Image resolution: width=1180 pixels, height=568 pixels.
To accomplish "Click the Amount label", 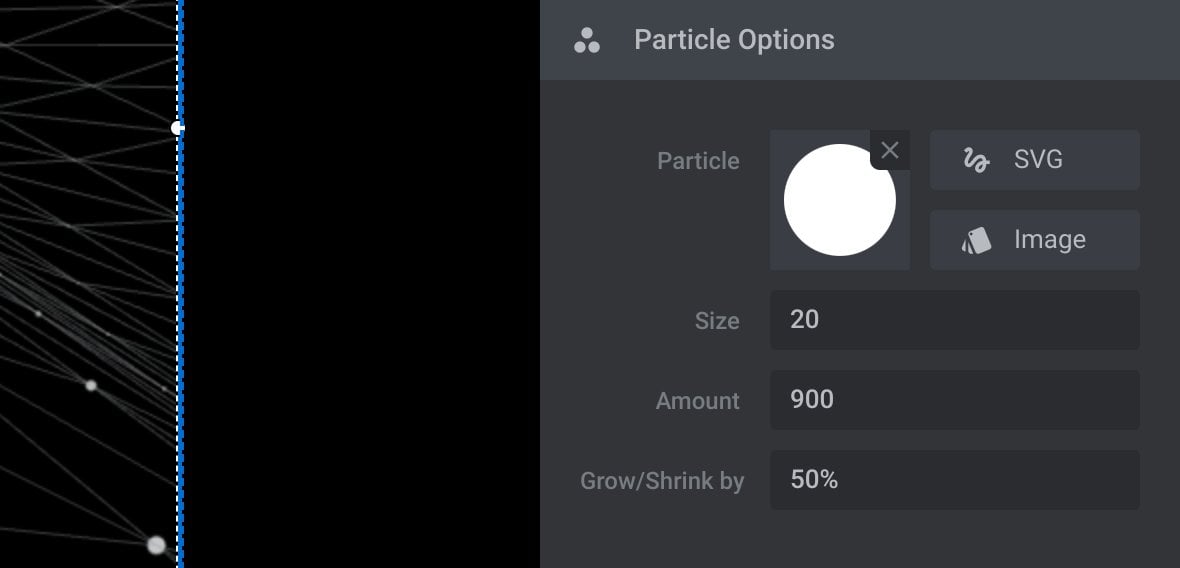I will pyautogui.click(x=698, y=401).
